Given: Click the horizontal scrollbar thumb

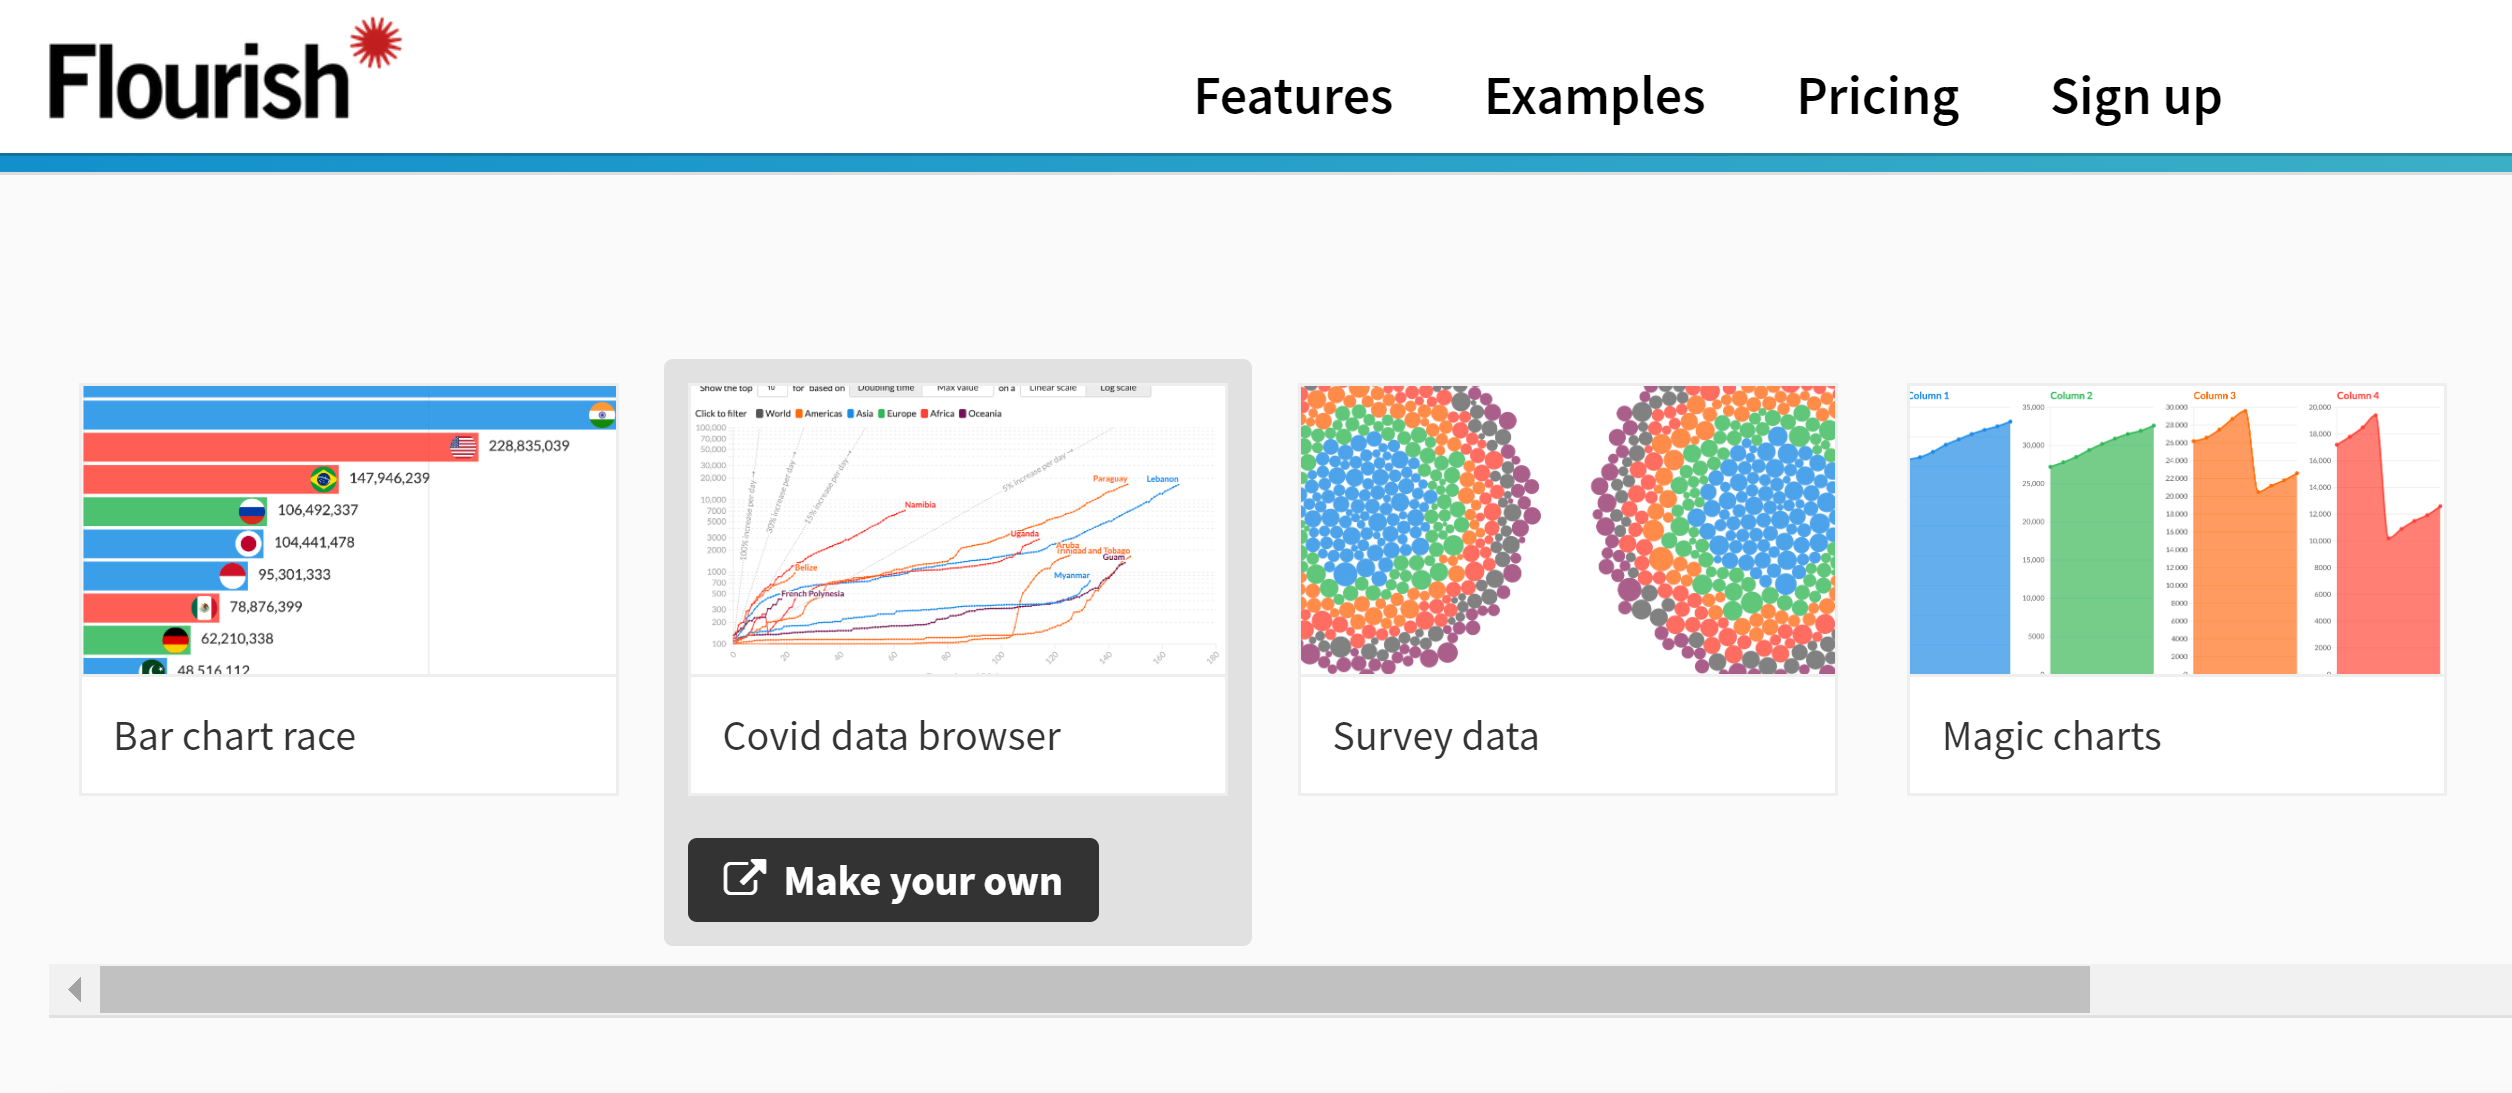Looking at the screenshot, I should pos(1095,989).
